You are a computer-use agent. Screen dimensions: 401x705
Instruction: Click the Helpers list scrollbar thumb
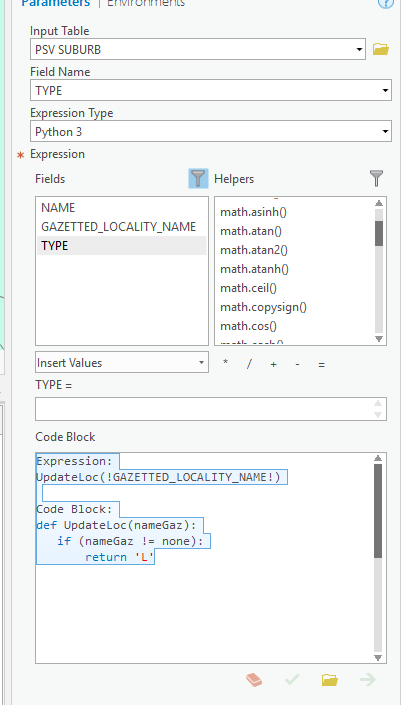pos(379,233)
